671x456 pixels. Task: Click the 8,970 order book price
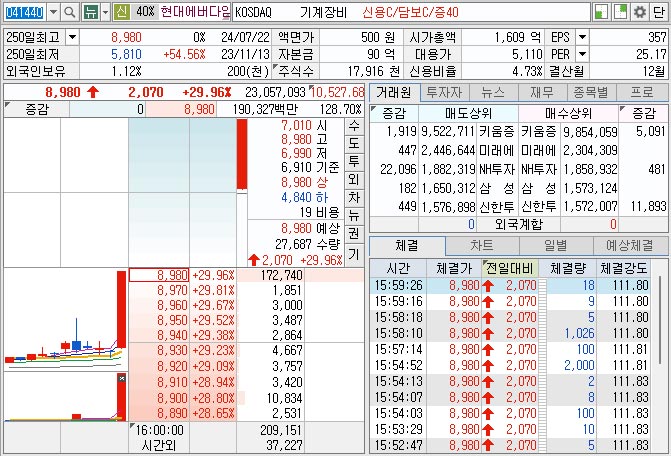(x=173, y=290)
